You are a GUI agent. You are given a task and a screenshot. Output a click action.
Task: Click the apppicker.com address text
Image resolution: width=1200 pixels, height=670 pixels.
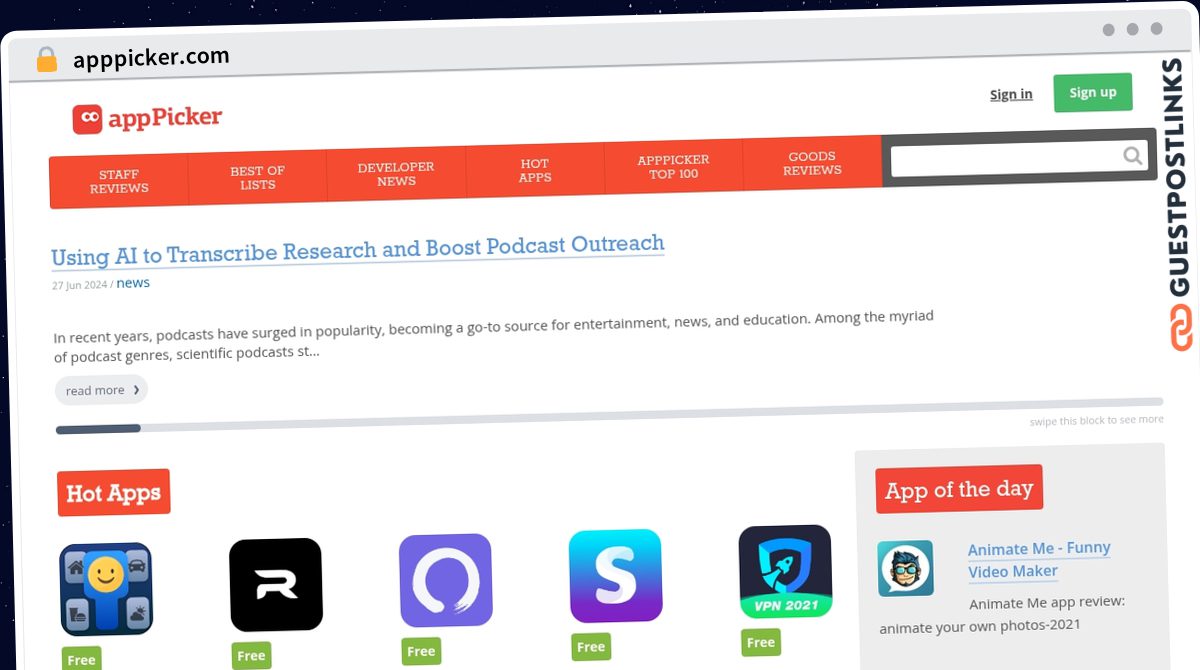click(151, 58)
